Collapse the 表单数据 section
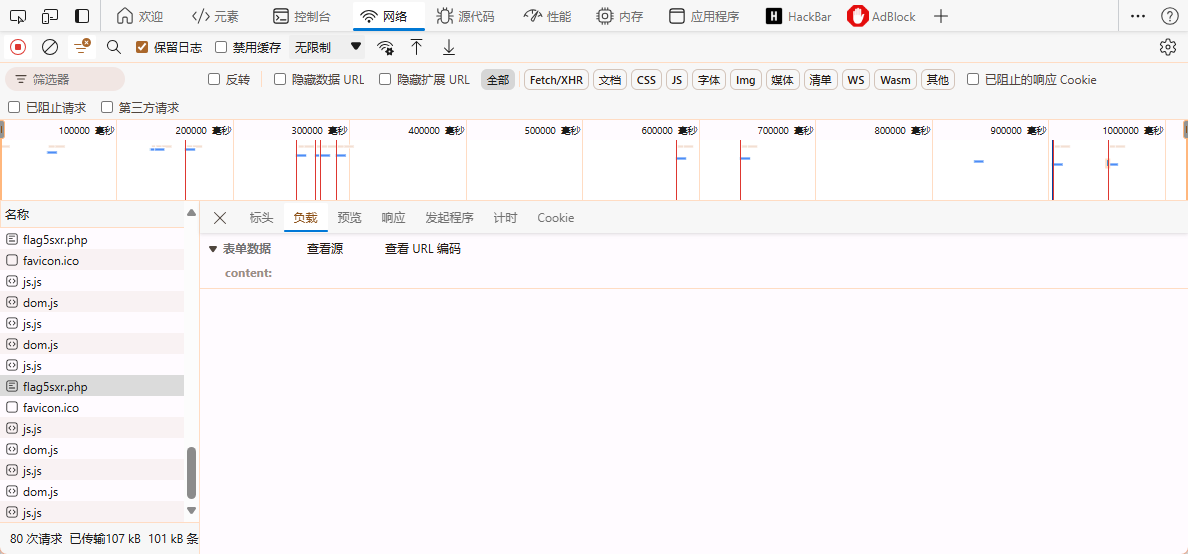This screenshot has width=1188, height=554. point(213,249)
